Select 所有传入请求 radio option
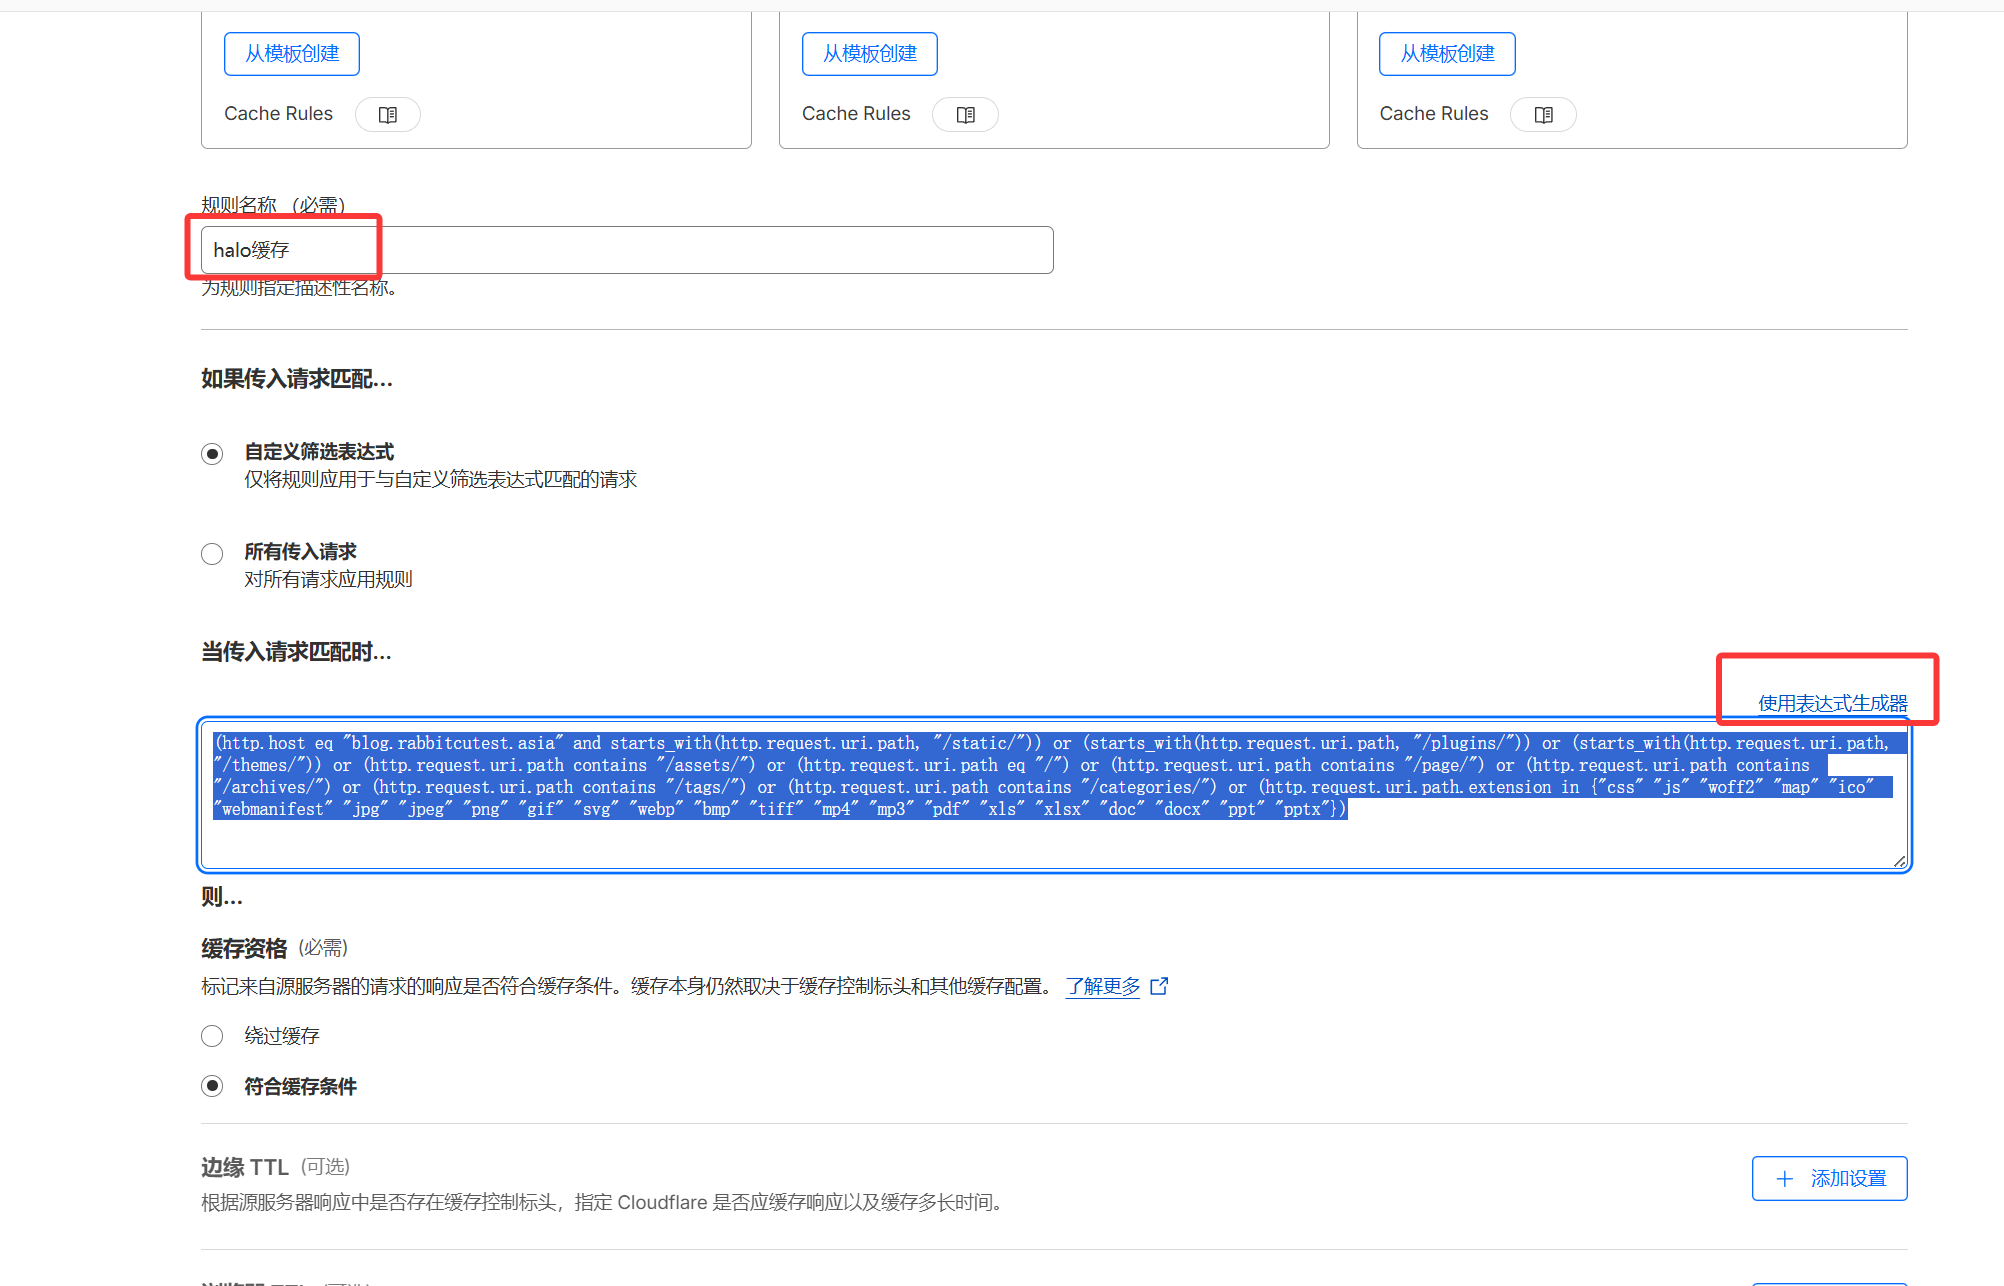Viewport: 2004px width, 1286px height. tap(212, 554)
